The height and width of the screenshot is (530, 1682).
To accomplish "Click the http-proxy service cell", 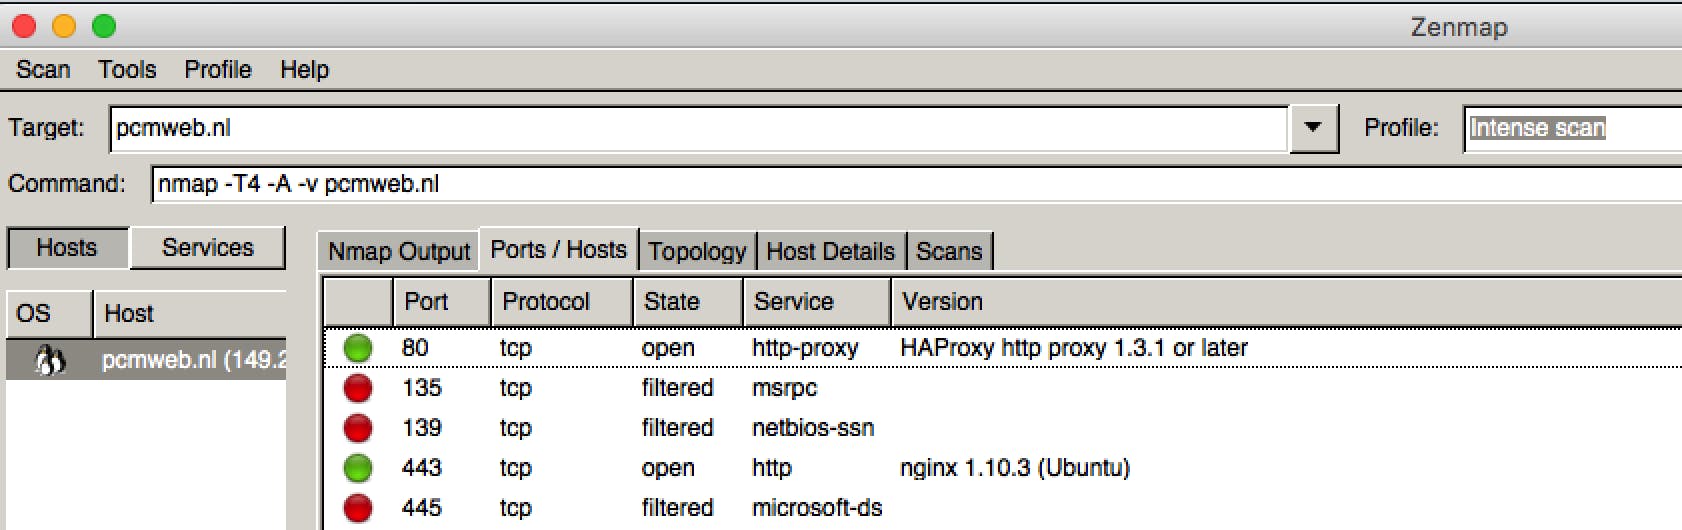I will click(805, 348).
